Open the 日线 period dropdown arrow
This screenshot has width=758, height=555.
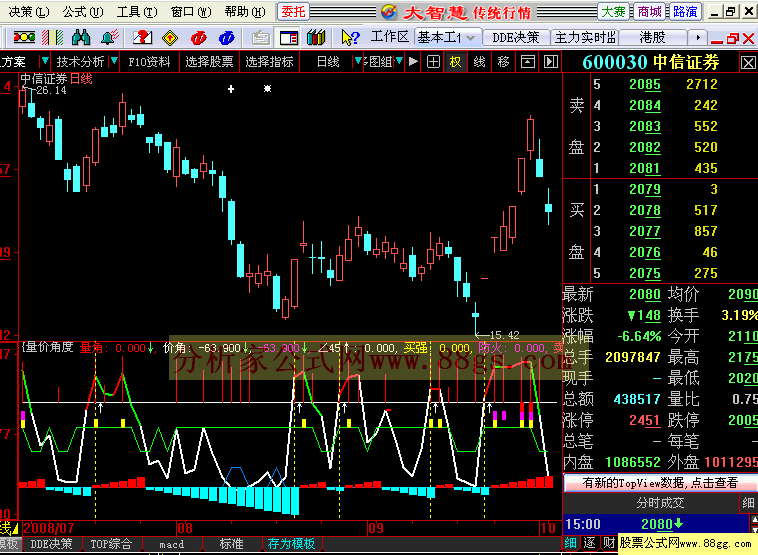tap(358, 61)
